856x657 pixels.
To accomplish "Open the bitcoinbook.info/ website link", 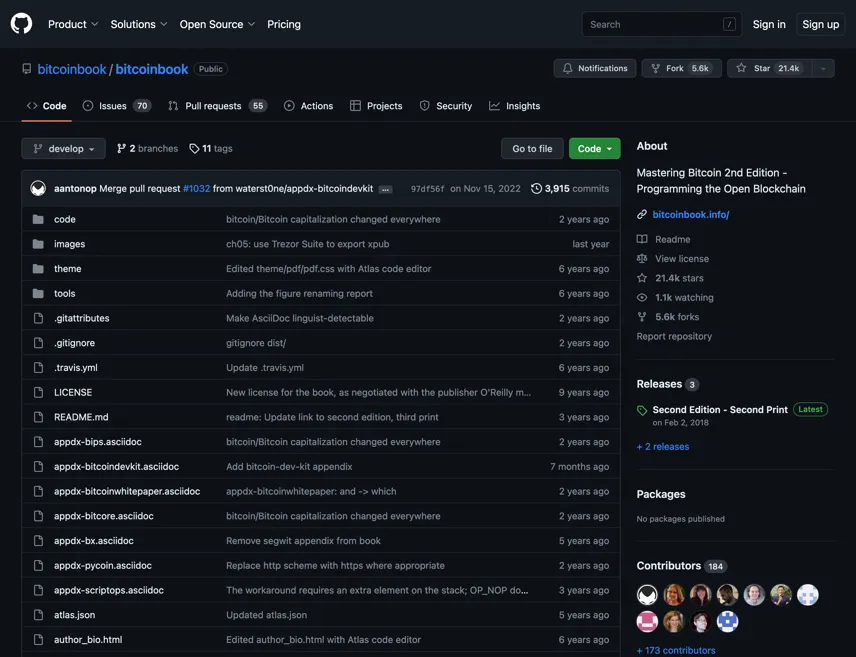I will (x=691, y=215).
